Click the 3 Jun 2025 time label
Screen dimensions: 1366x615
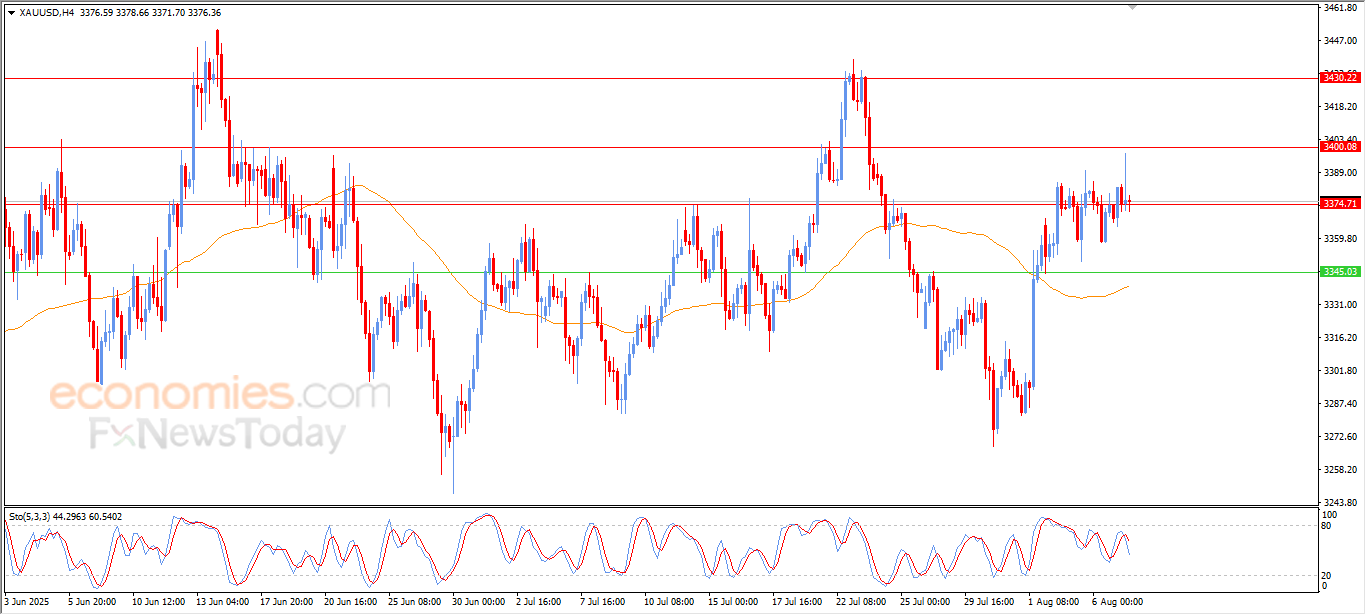point(26,602)
